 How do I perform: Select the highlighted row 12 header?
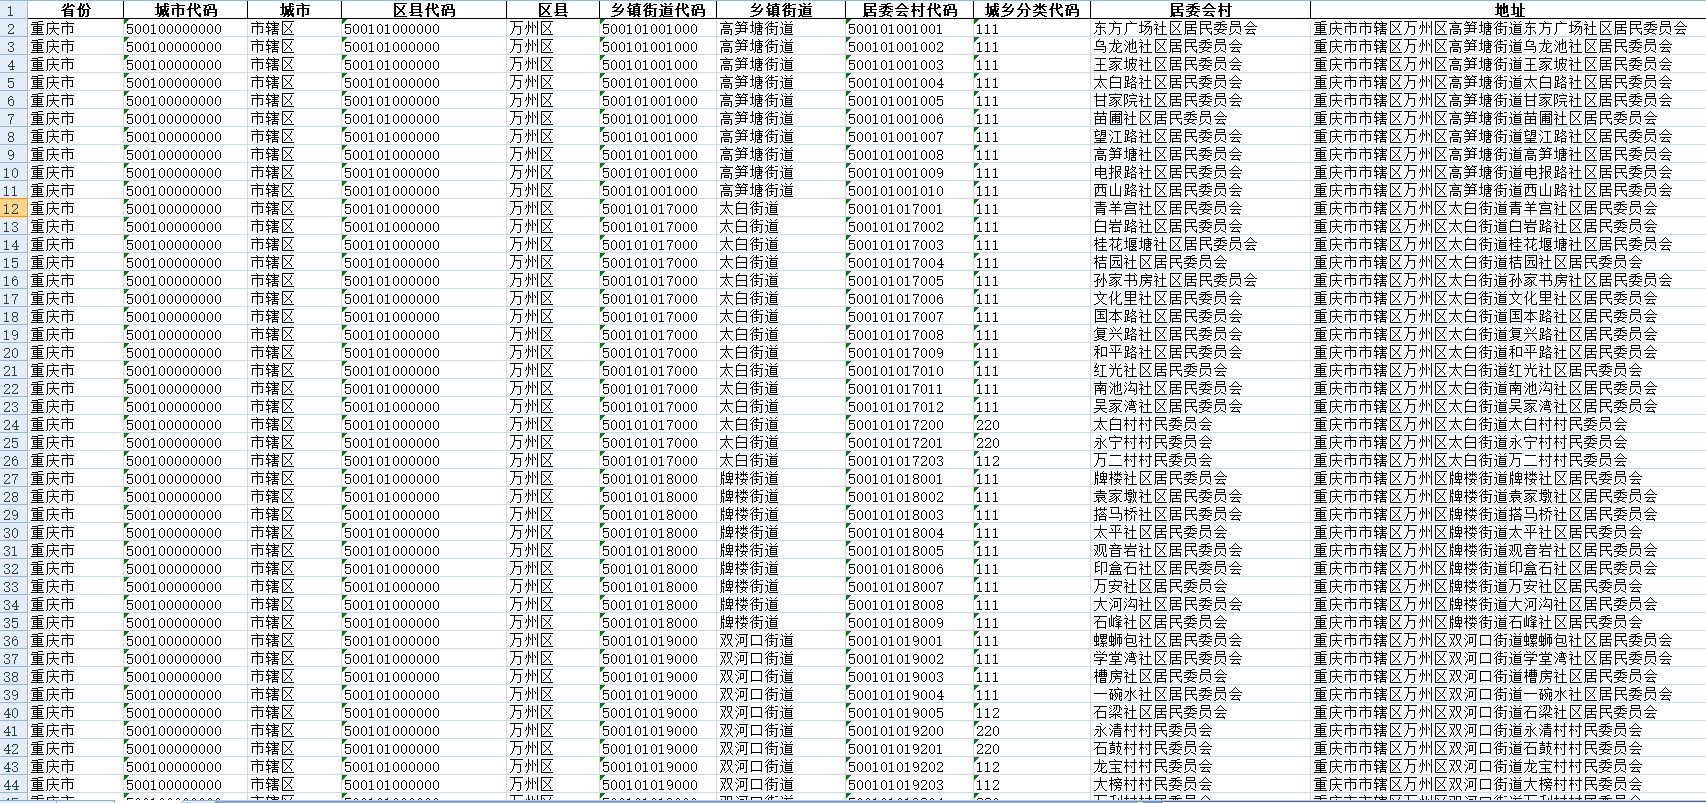point(12,209)
